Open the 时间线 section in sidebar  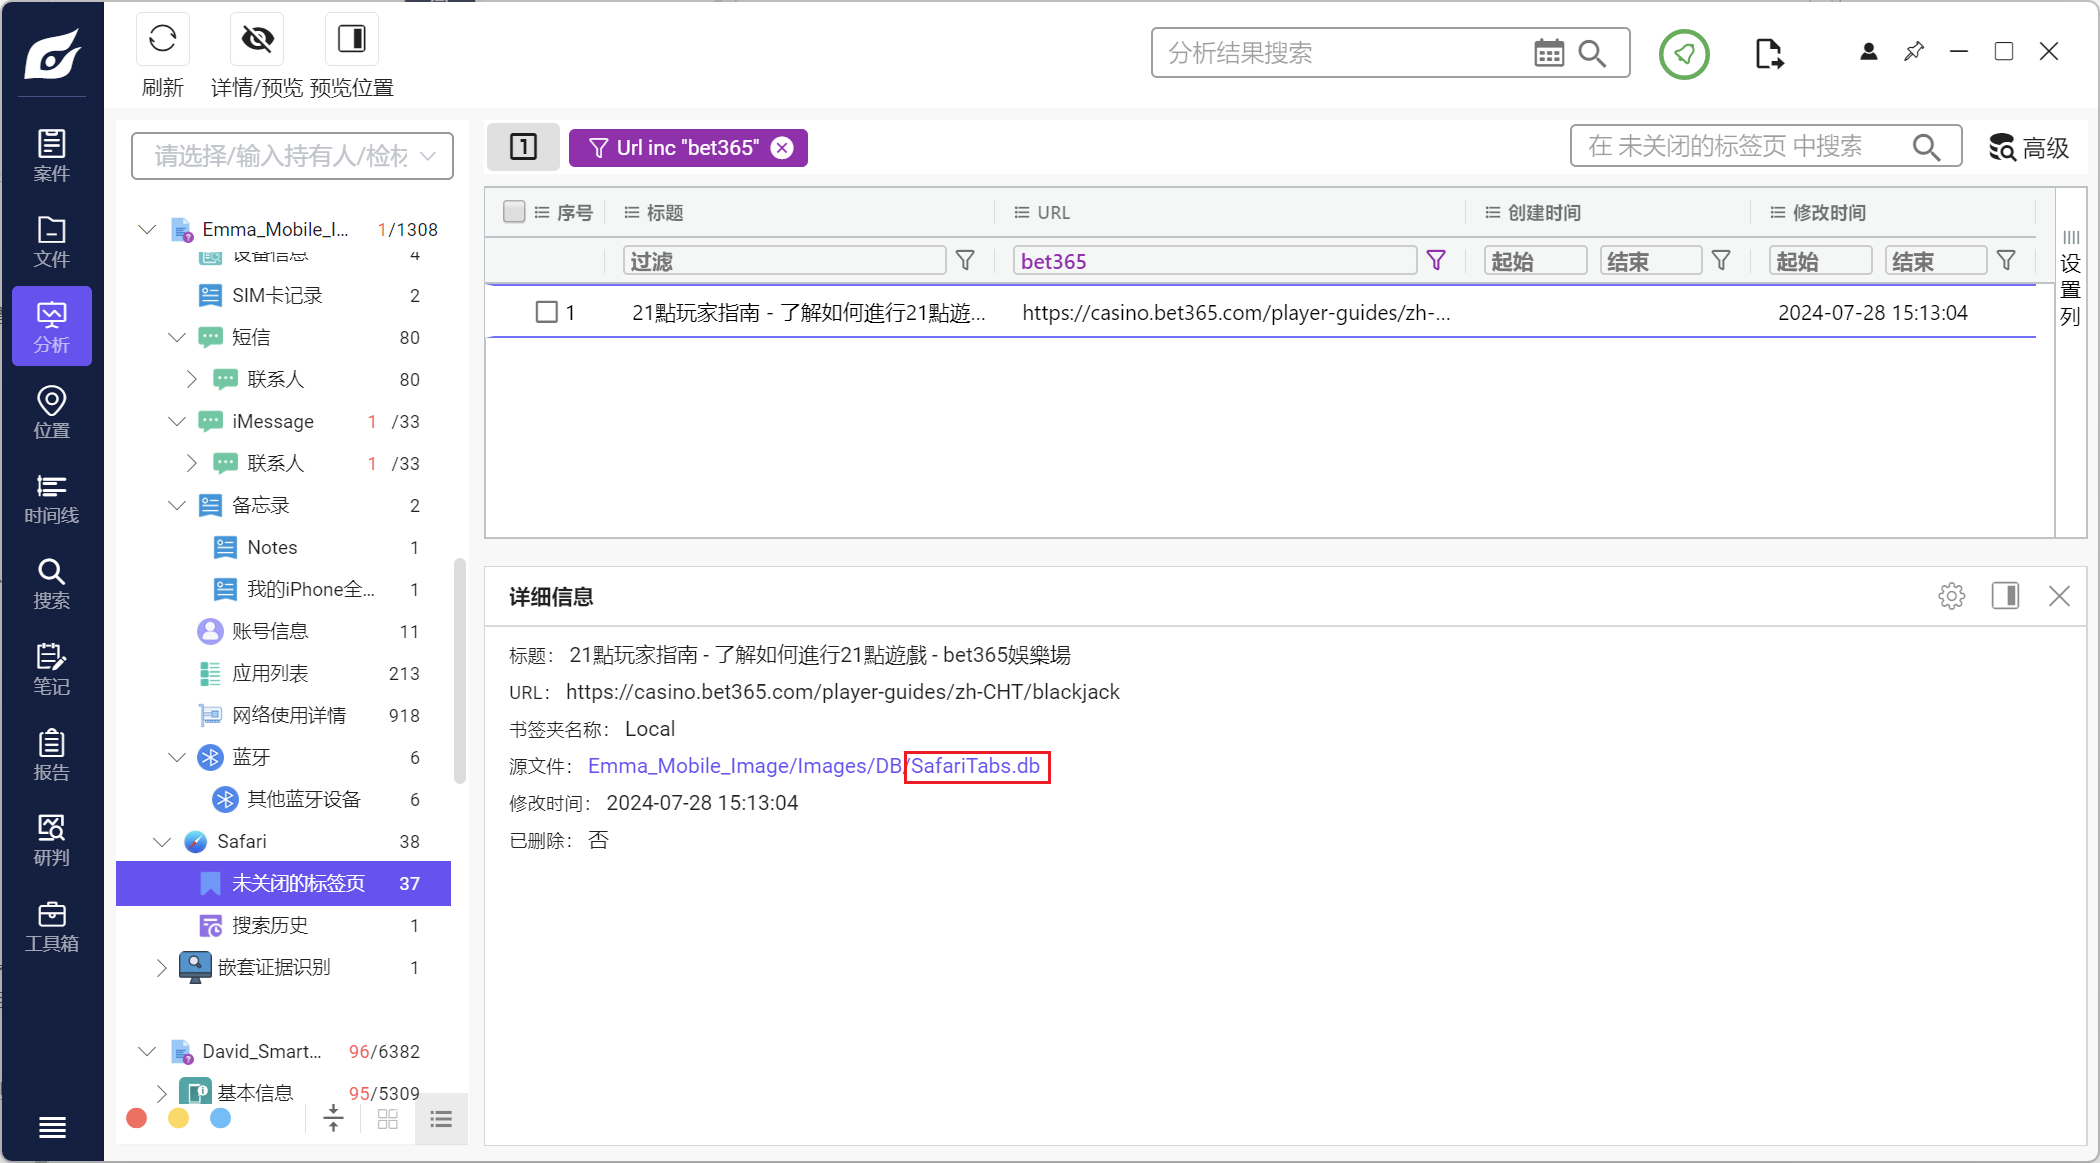tap(52, 498)
